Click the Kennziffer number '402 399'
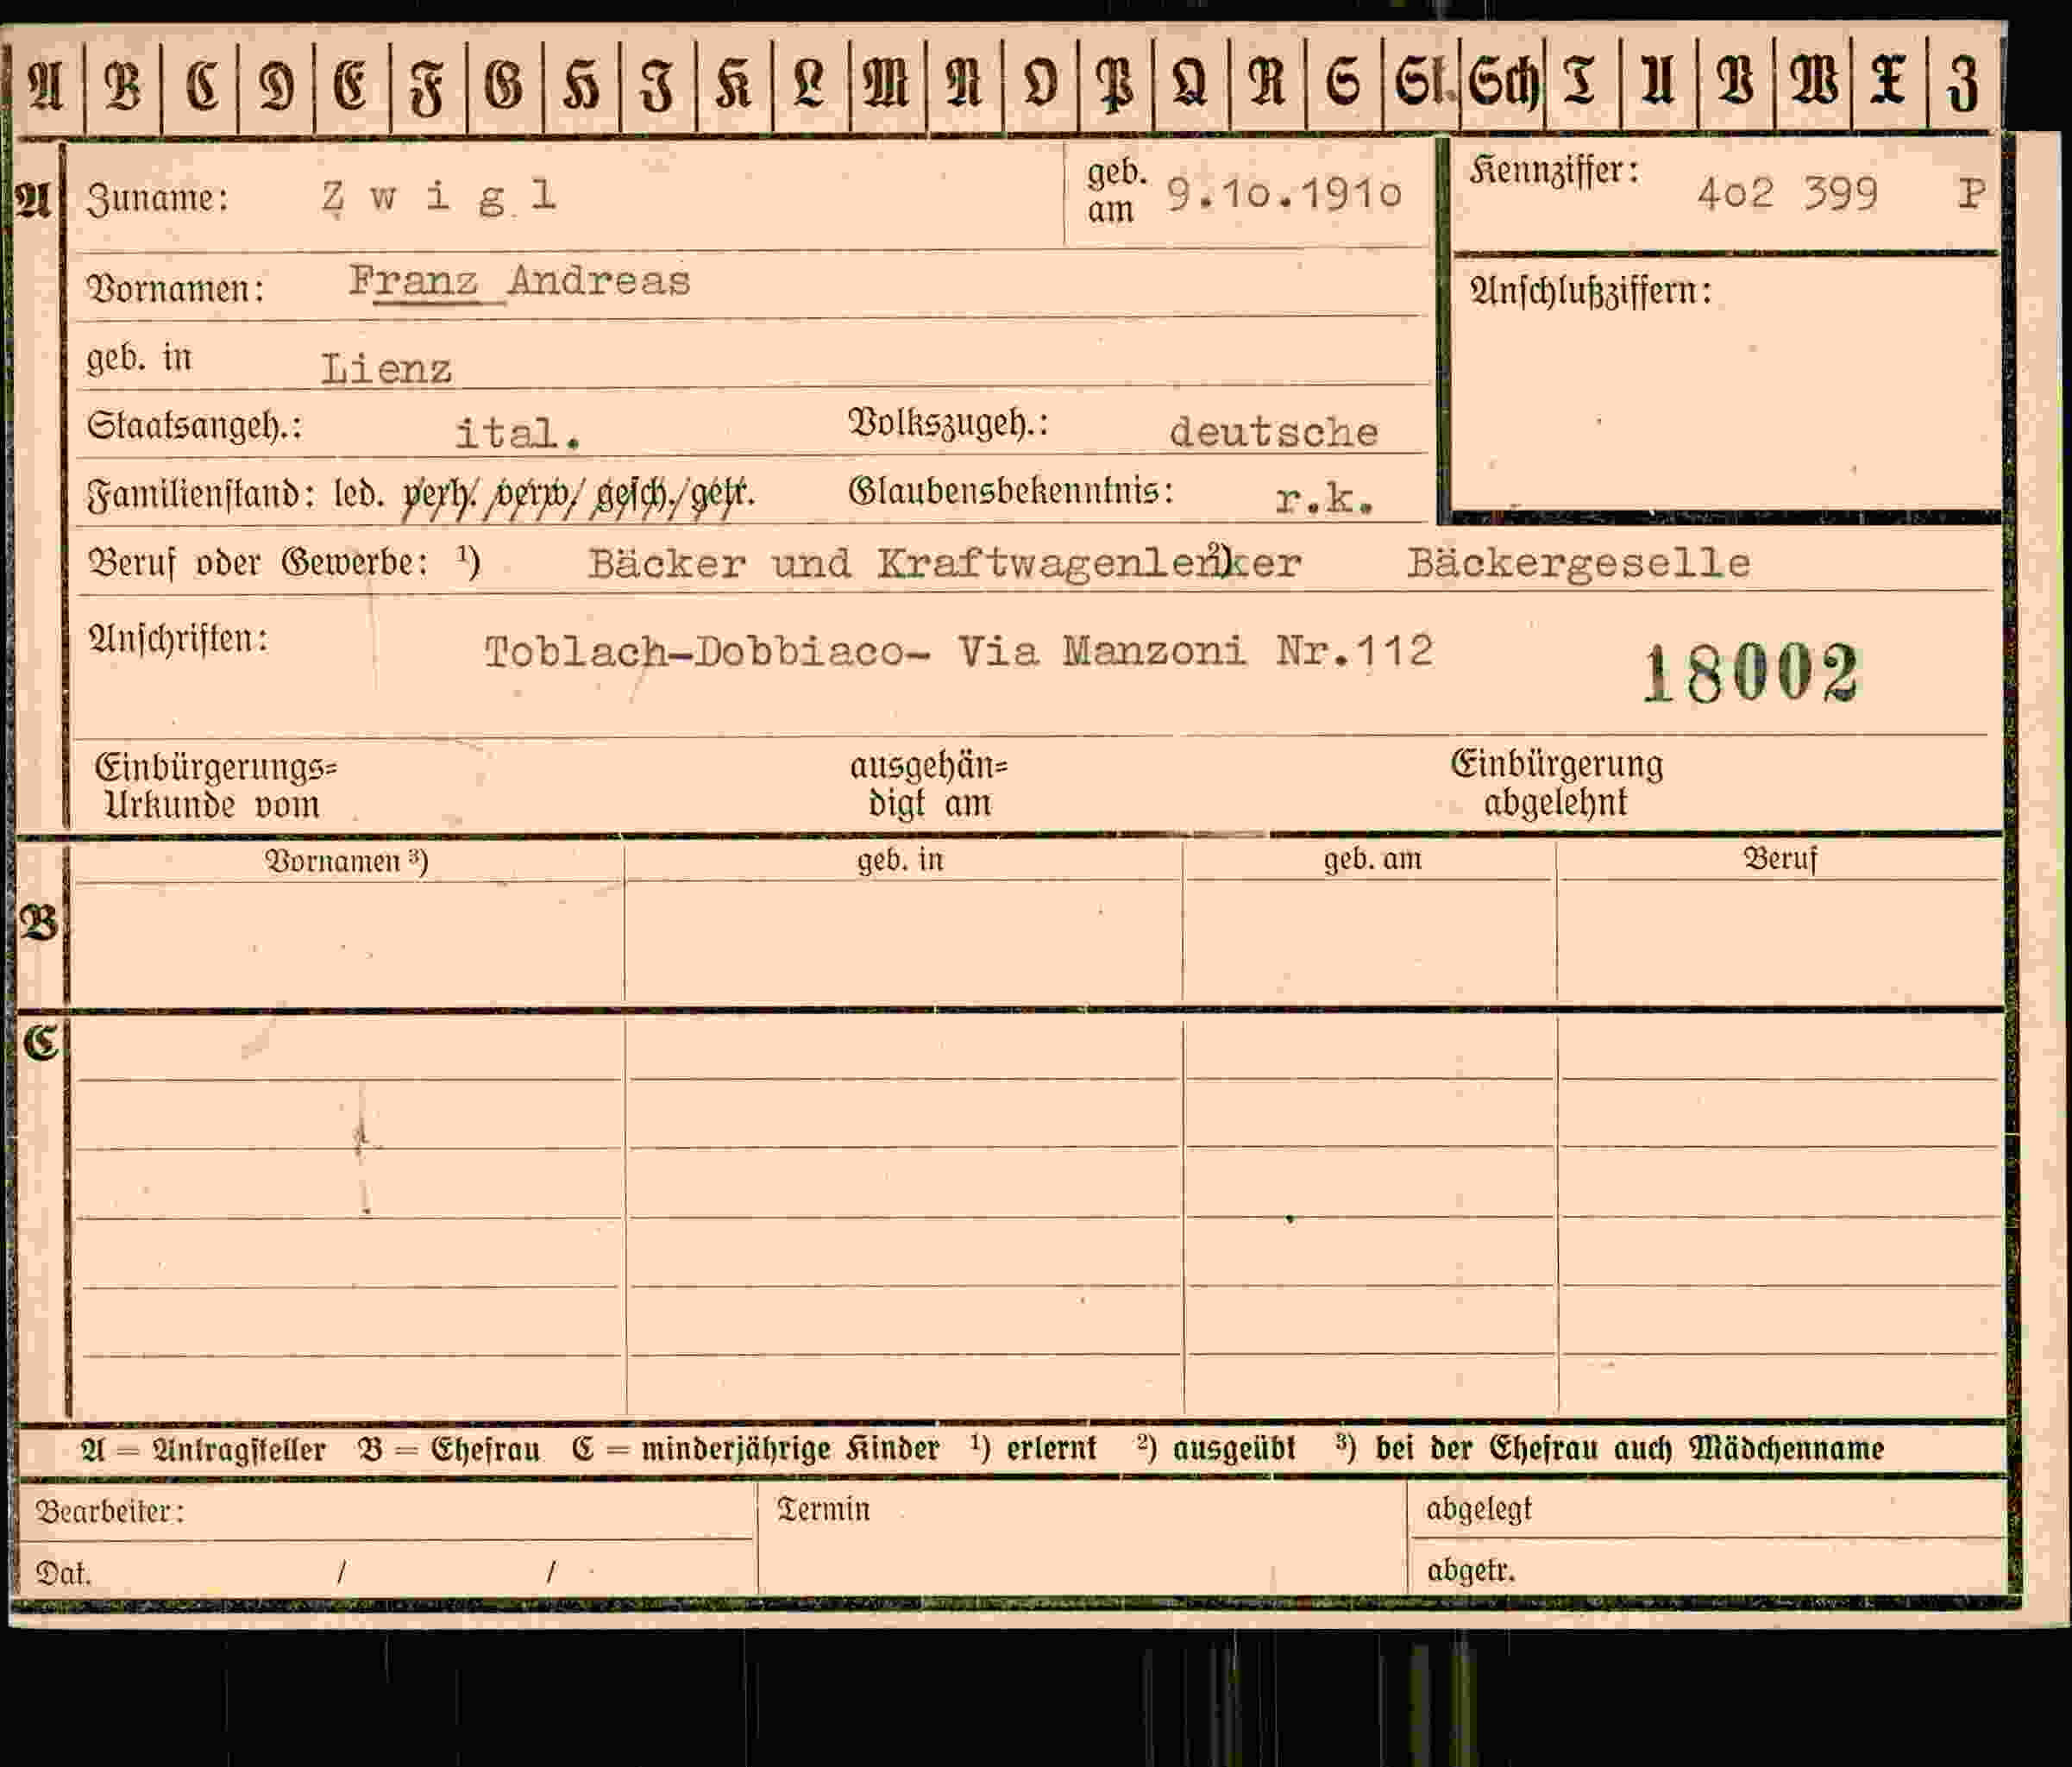The image size is (2072, 1767). 1787,193
